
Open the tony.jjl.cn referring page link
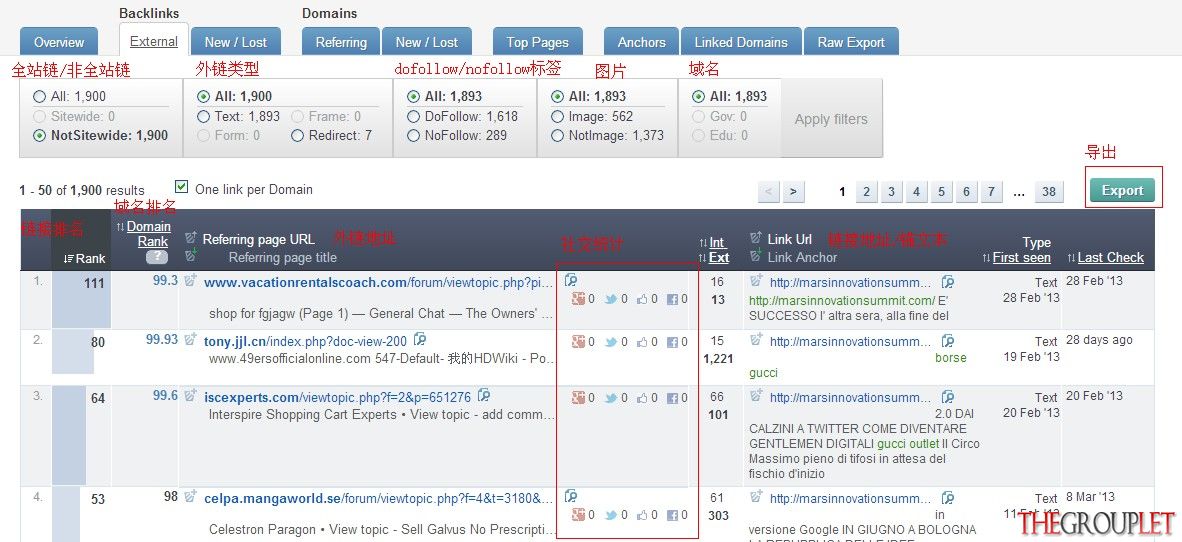coord(305,341)
